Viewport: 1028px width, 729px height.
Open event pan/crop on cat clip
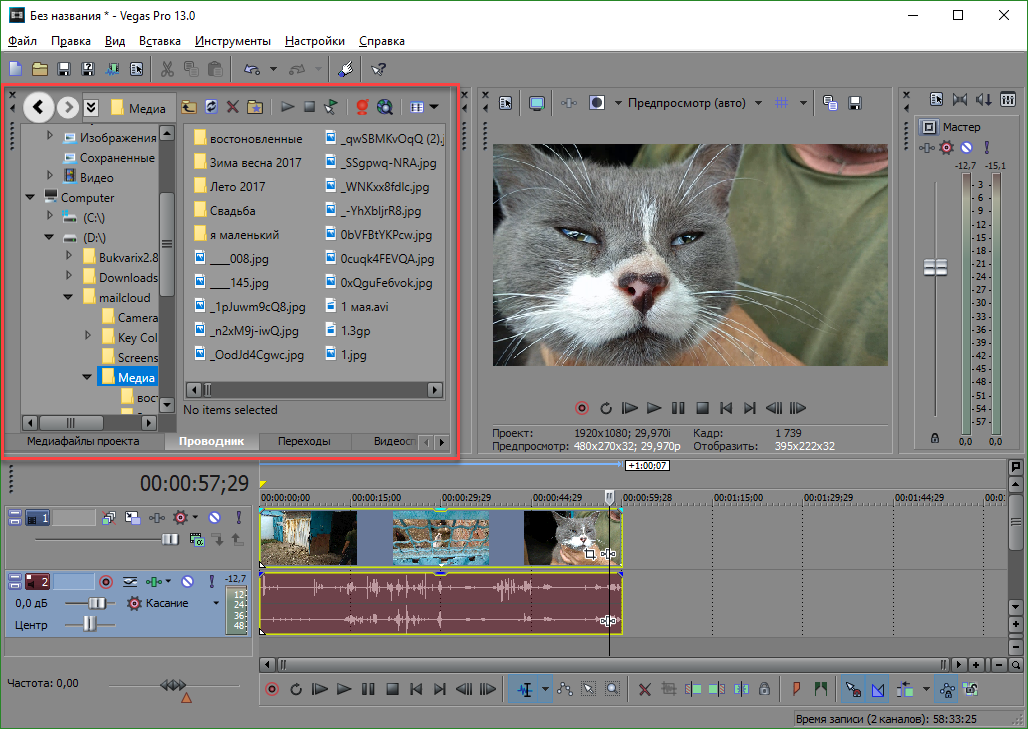(589, 554)
